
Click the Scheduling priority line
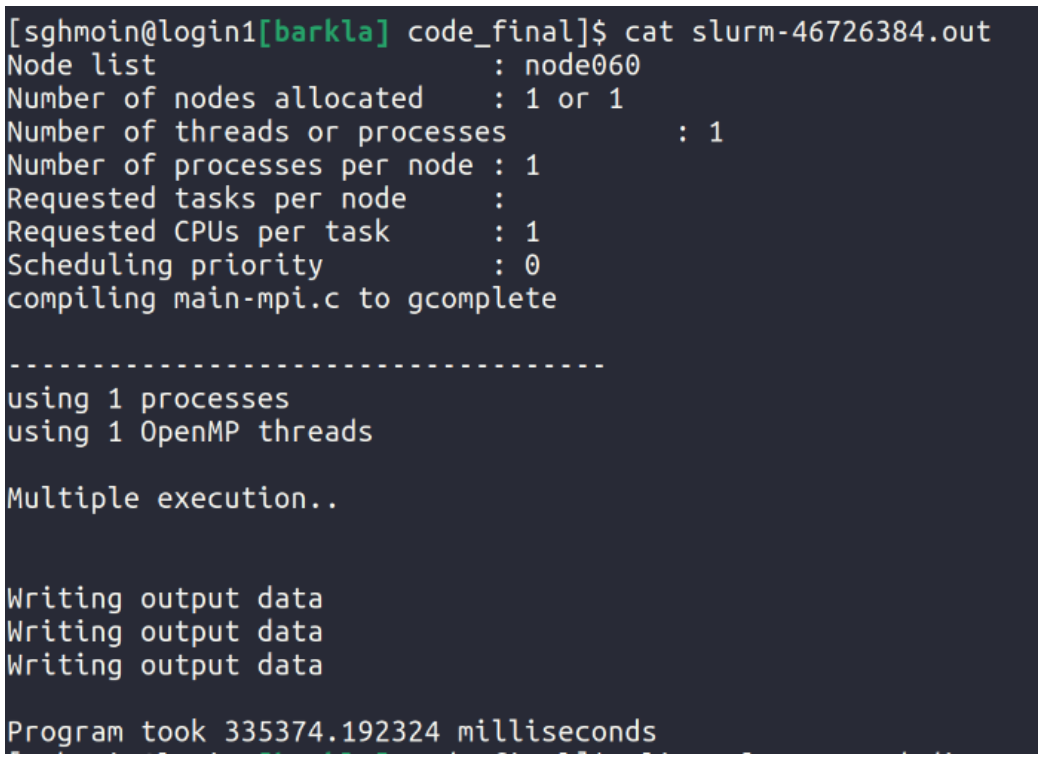click(165, 265)
